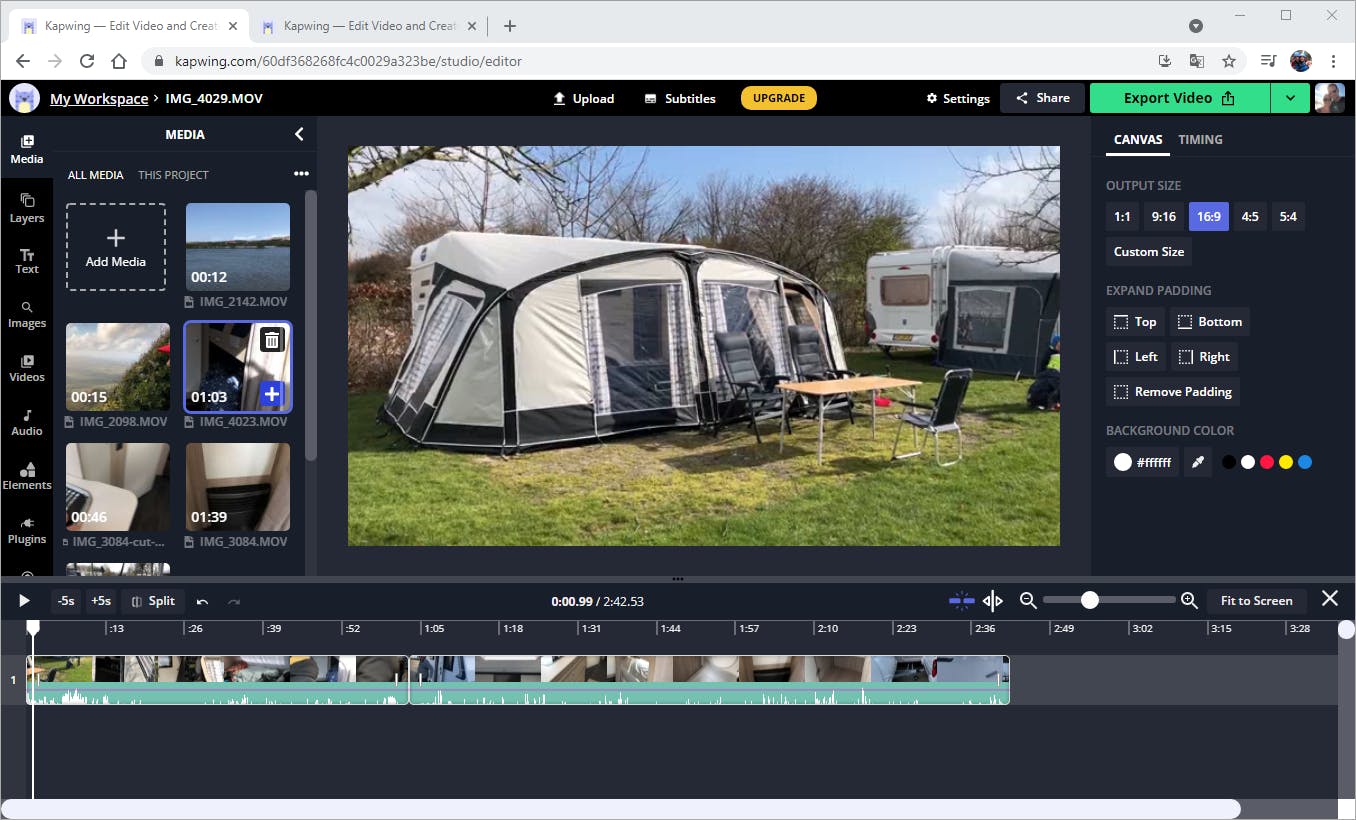Pick background color with the eyedropper

click(x=1197, y=462)
